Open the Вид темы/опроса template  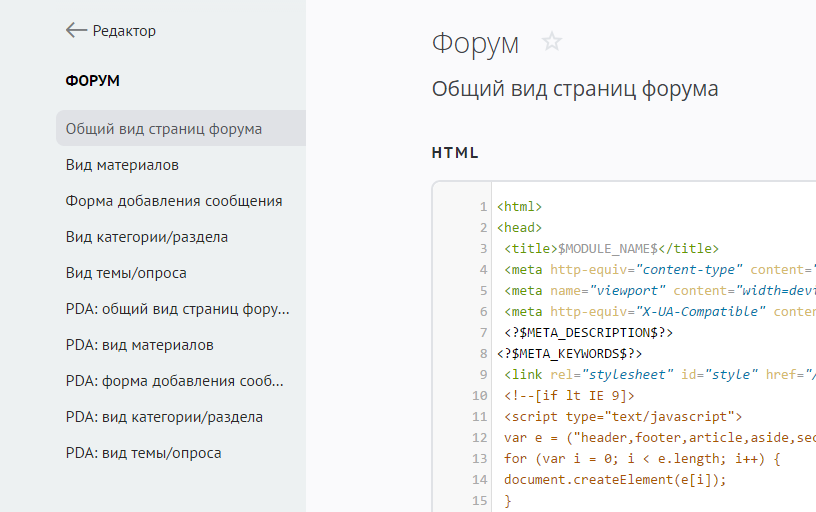[x=126, y=273]
